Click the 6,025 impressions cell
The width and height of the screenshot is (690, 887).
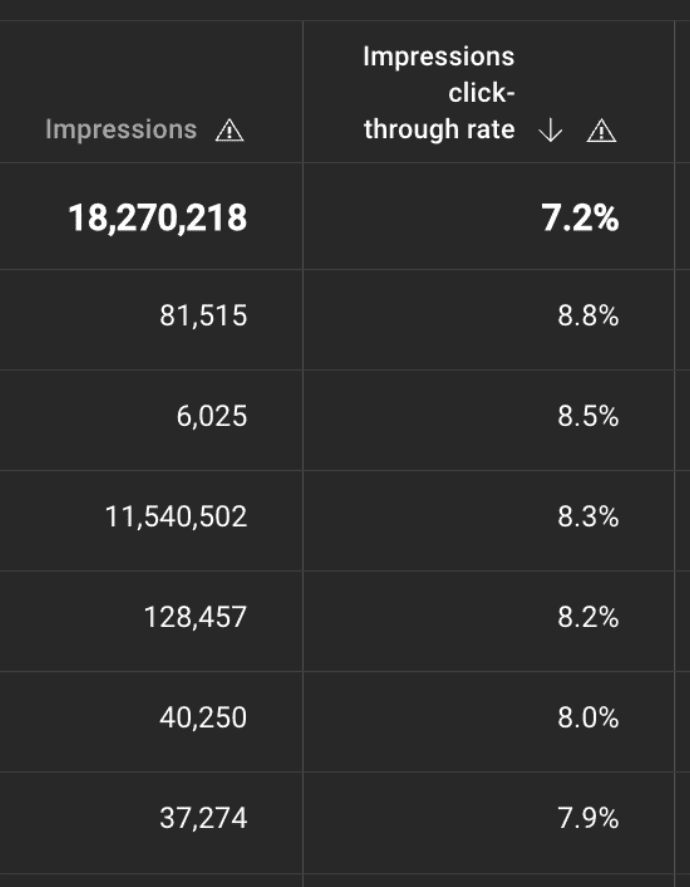[211, 417]
